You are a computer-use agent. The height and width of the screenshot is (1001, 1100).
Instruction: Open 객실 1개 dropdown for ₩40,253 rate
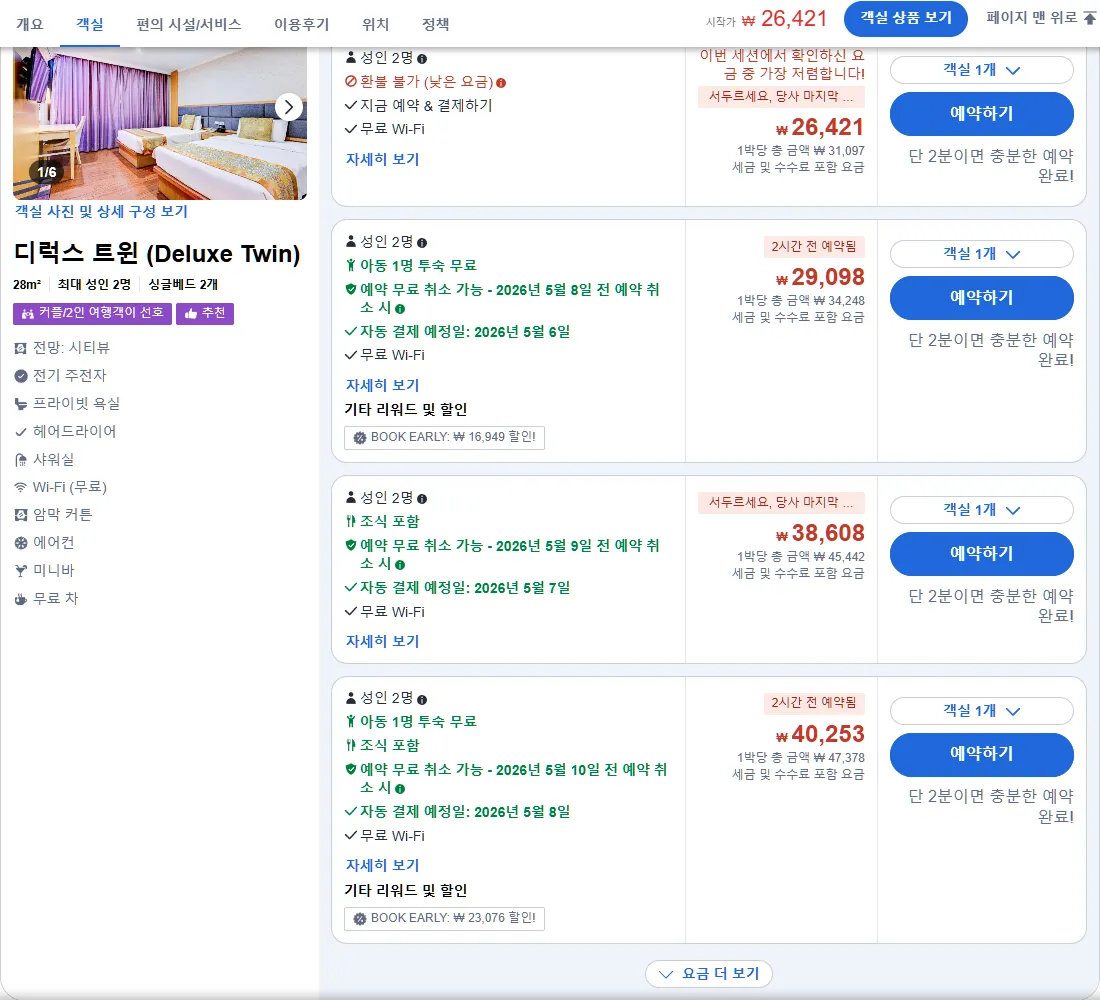coord(981,711)
